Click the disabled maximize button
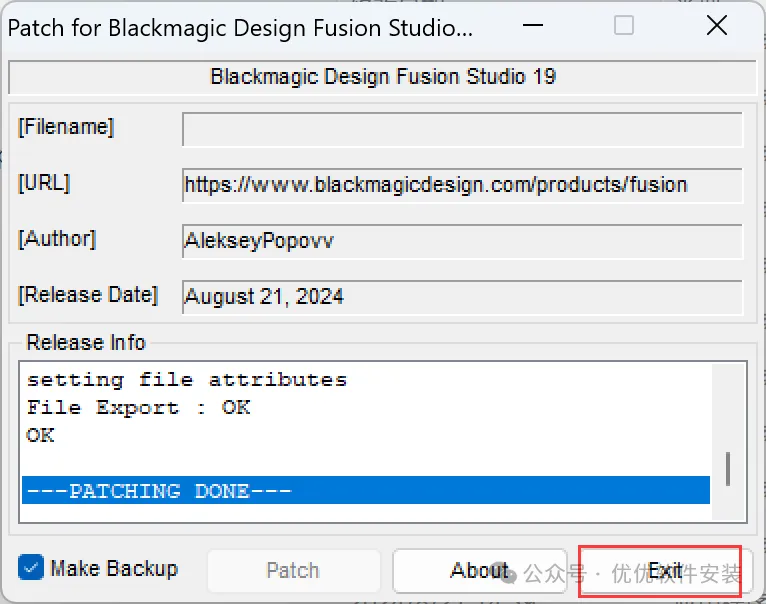766x604 pixels. coord(624,26)
